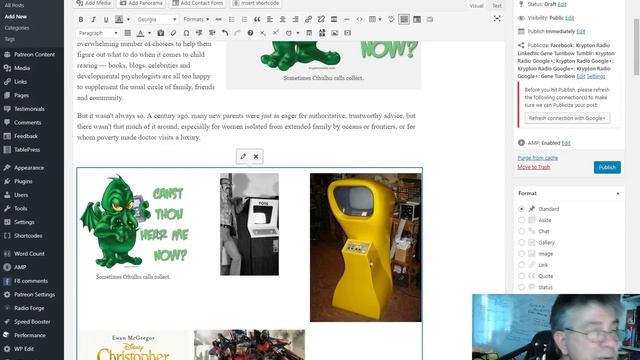Select Standard post format
640x360 pixels.
point(521,209)
